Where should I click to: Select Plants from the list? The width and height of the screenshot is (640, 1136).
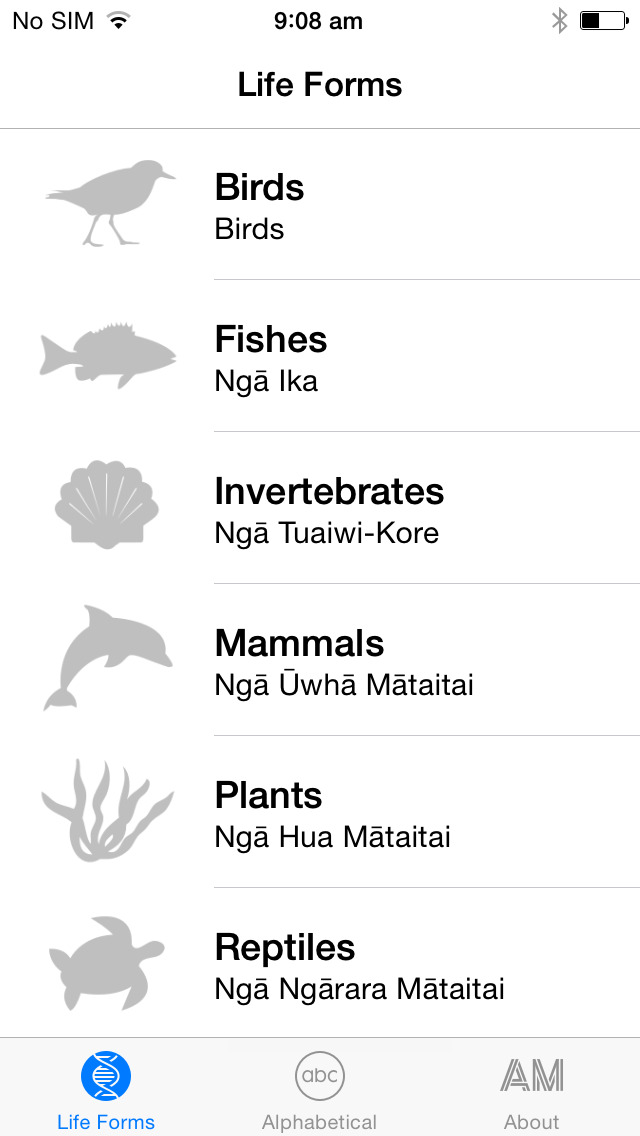click(x=320, y=812)
